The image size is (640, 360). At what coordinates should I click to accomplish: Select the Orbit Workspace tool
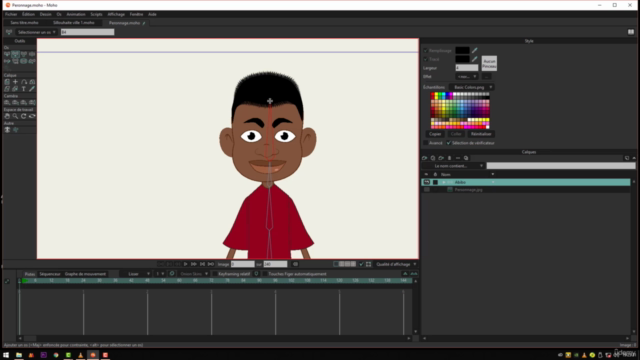click(32, 116)
